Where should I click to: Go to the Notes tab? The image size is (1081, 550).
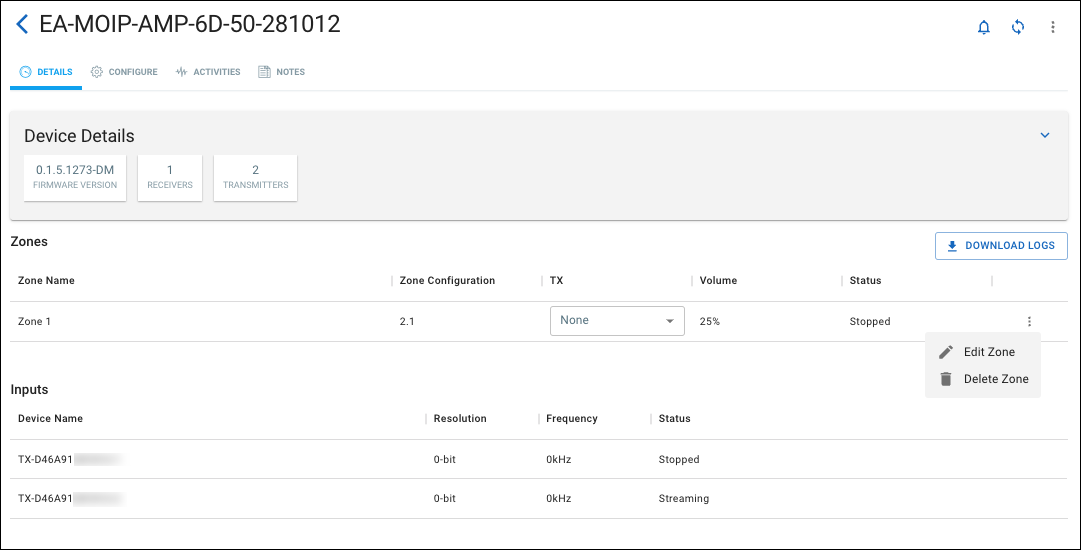point(282,72)
